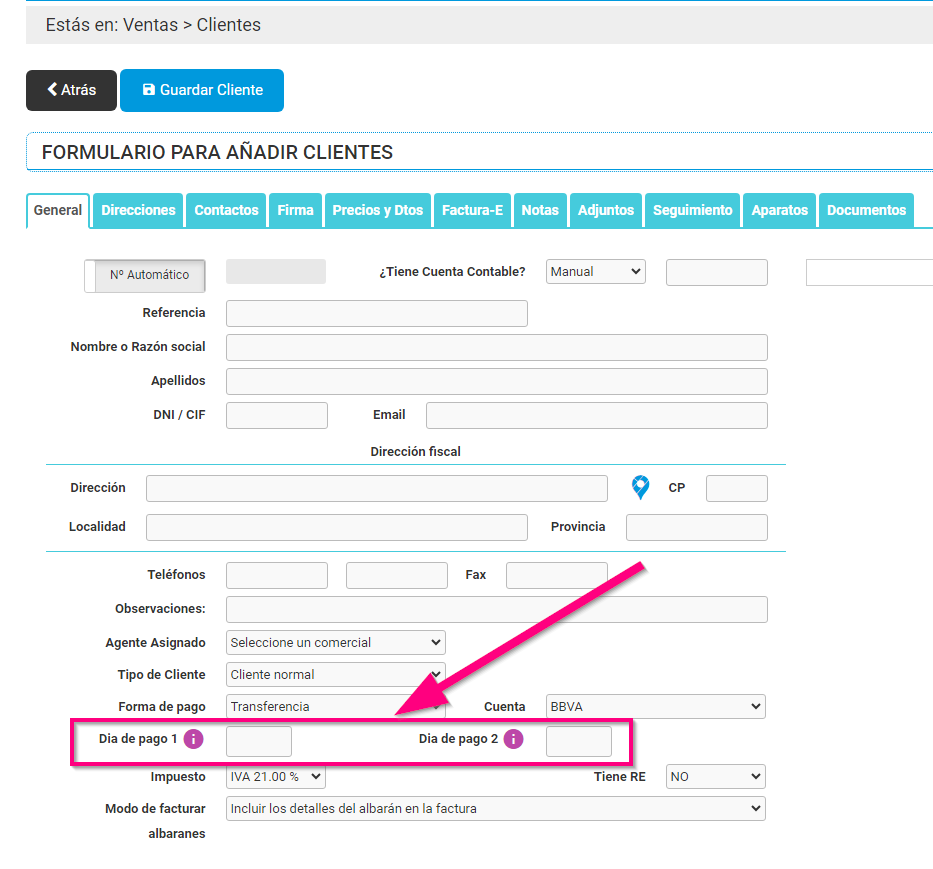Go to the Factura-E tab
This screenshot has width=933, height=869.
pyautogui.click(x=472, y=210)
